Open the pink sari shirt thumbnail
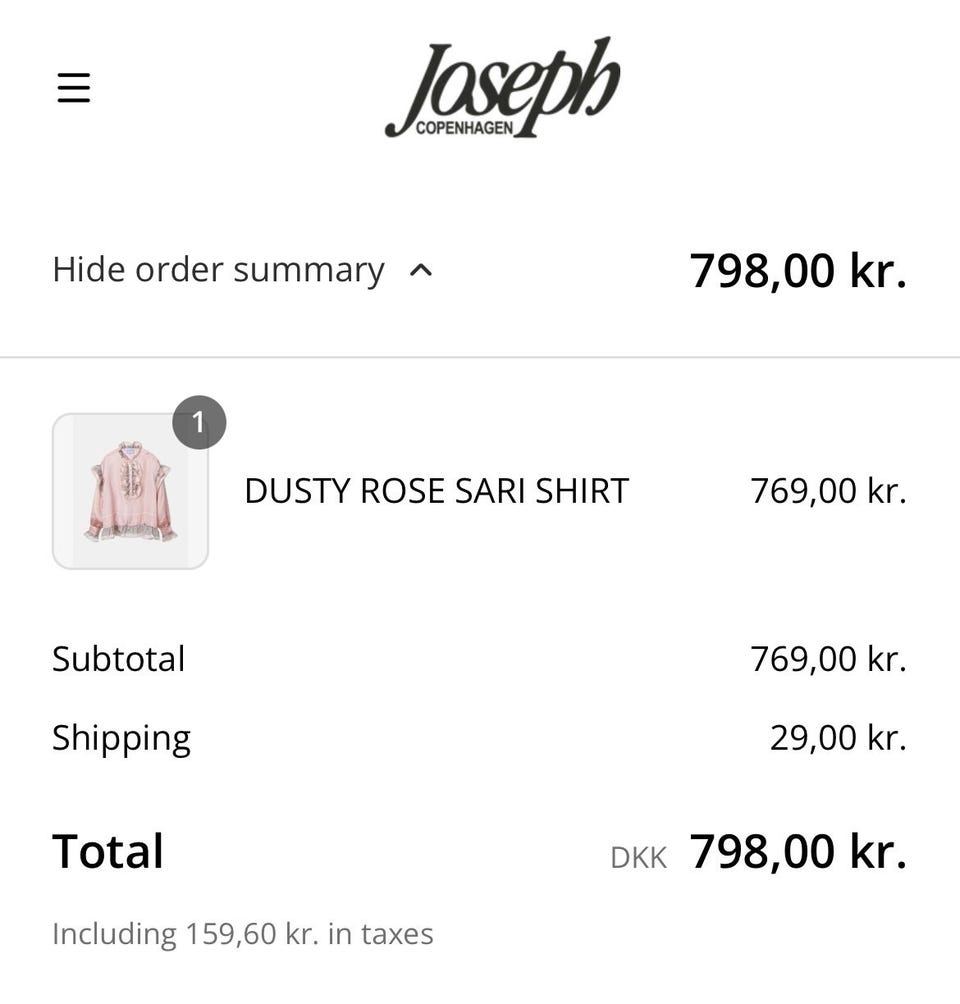 coord(130,491)
